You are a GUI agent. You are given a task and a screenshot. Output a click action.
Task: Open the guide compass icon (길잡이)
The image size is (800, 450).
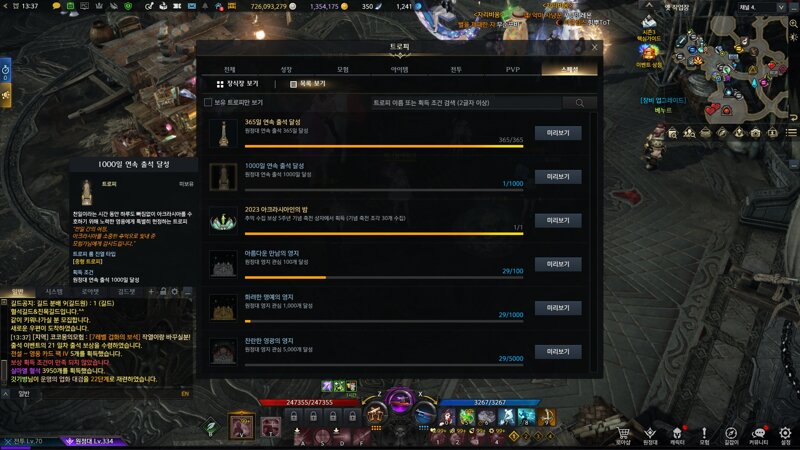pos(731,435)
